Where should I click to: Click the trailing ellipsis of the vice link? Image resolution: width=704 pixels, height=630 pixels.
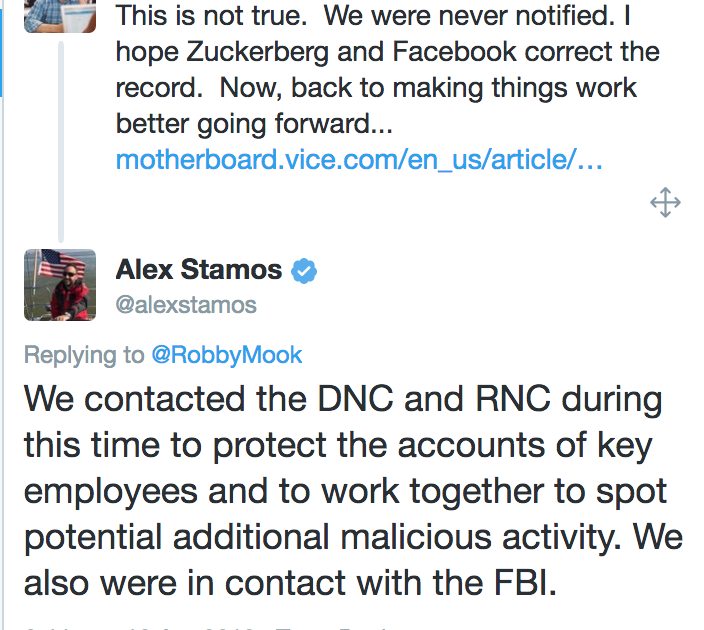click(590, 160)
